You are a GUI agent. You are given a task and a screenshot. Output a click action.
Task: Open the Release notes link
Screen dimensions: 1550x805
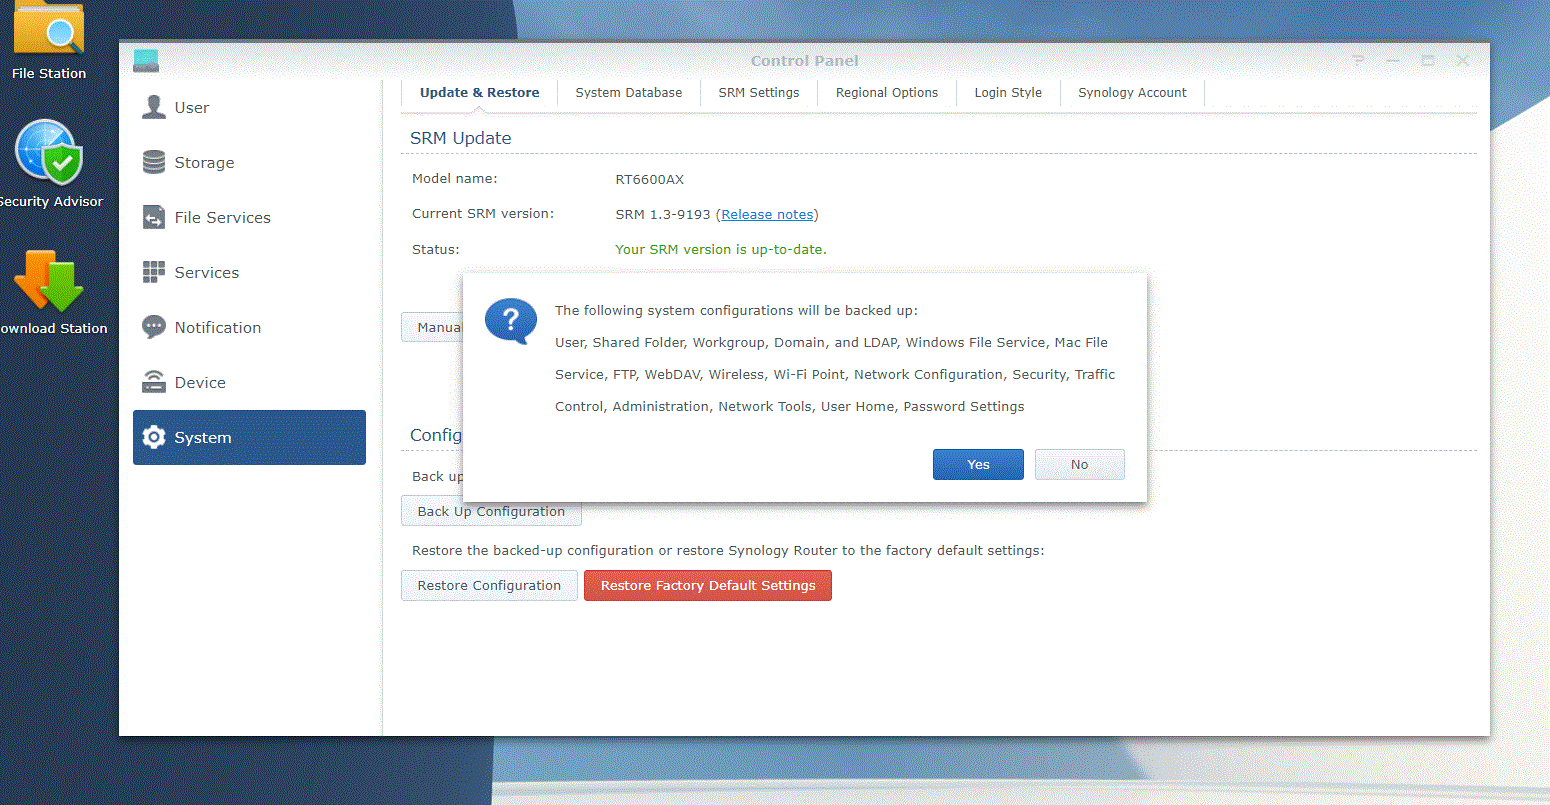pyautogui.click(x=767, y=215)
